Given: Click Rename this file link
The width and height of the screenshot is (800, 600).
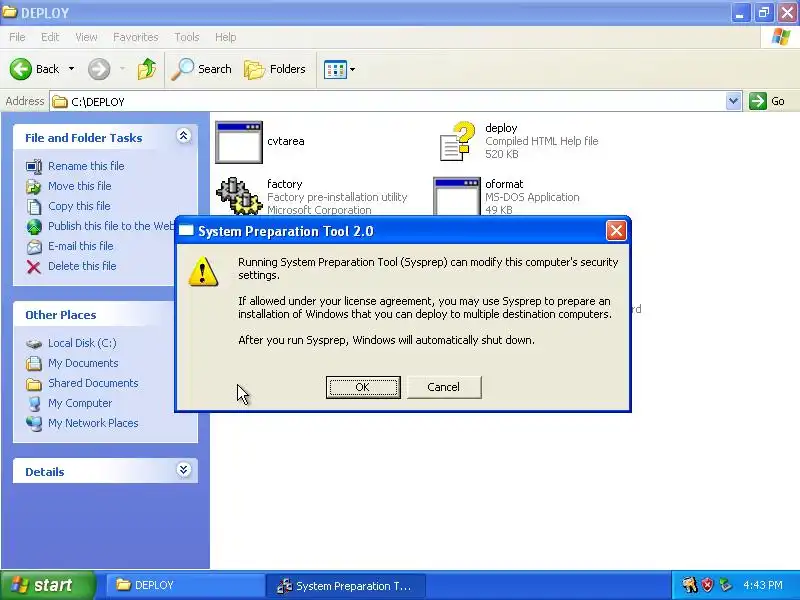Looking at the screenshot, I should pyautogui.click(x=86, y=166).
